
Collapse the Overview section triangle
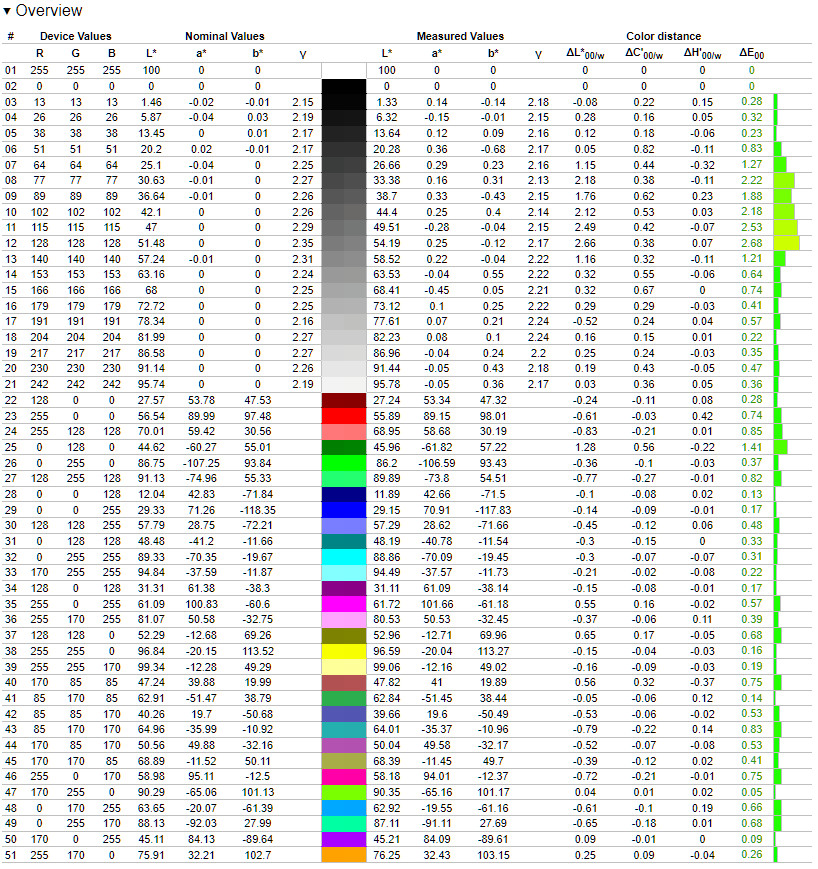point(7,11)
